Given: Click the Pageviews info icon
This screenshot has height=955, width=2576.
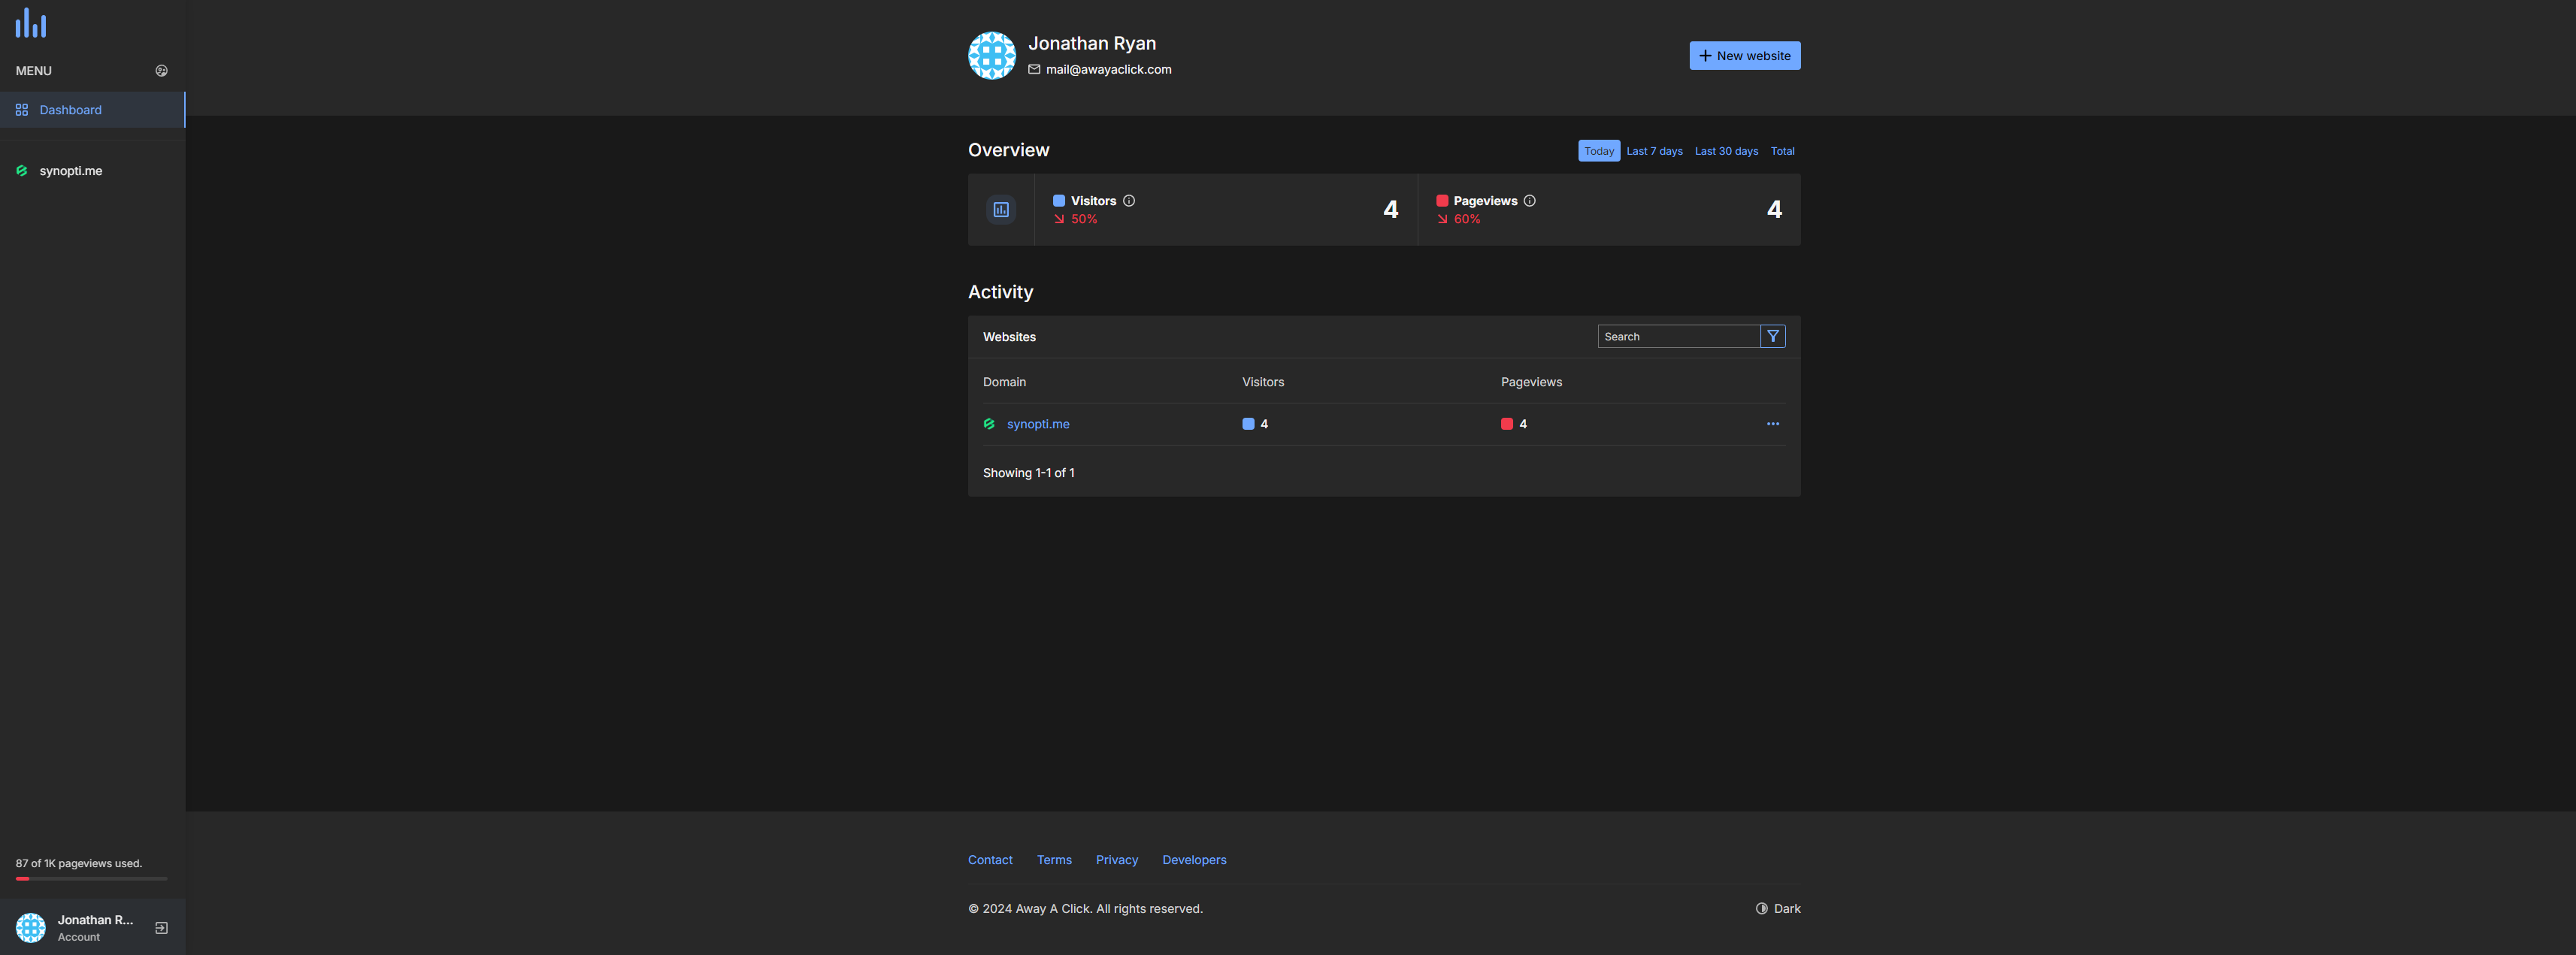Looking at the screenshot, I should [1529, 201].
